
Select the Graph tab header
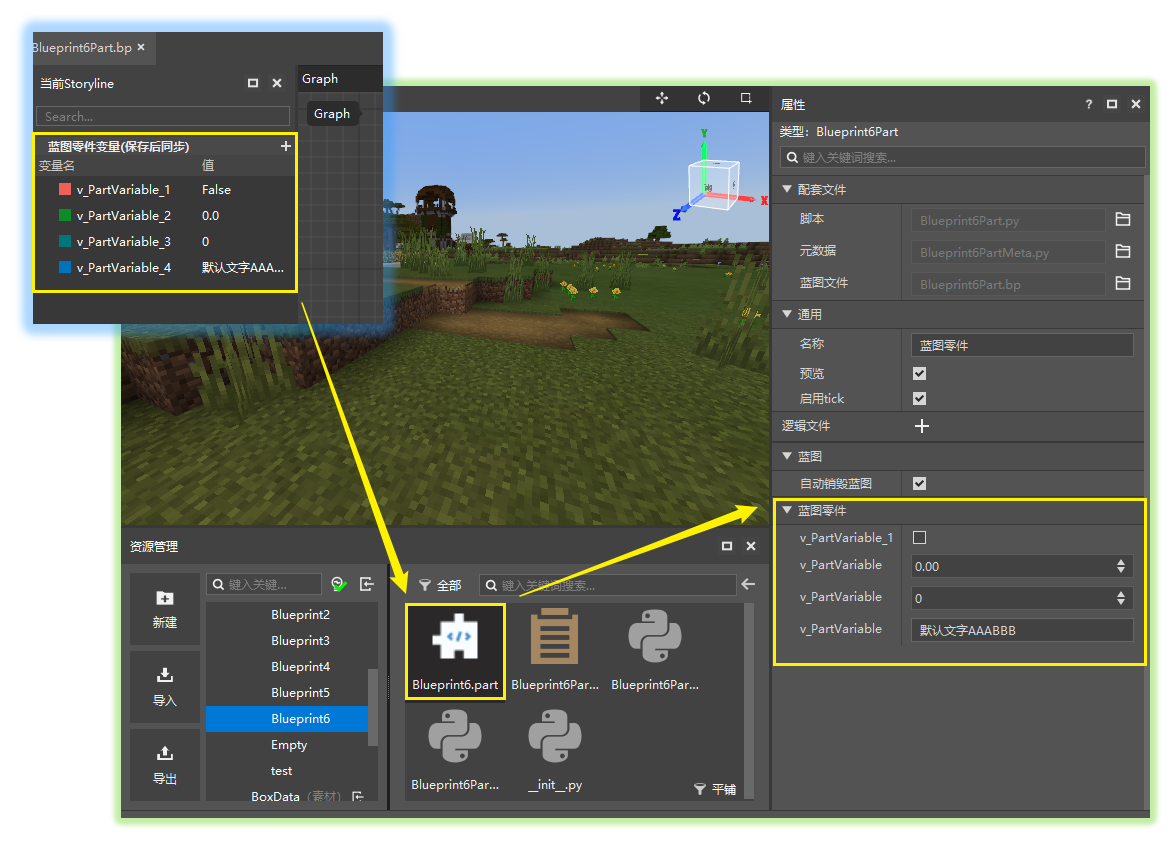pos(320,79)
